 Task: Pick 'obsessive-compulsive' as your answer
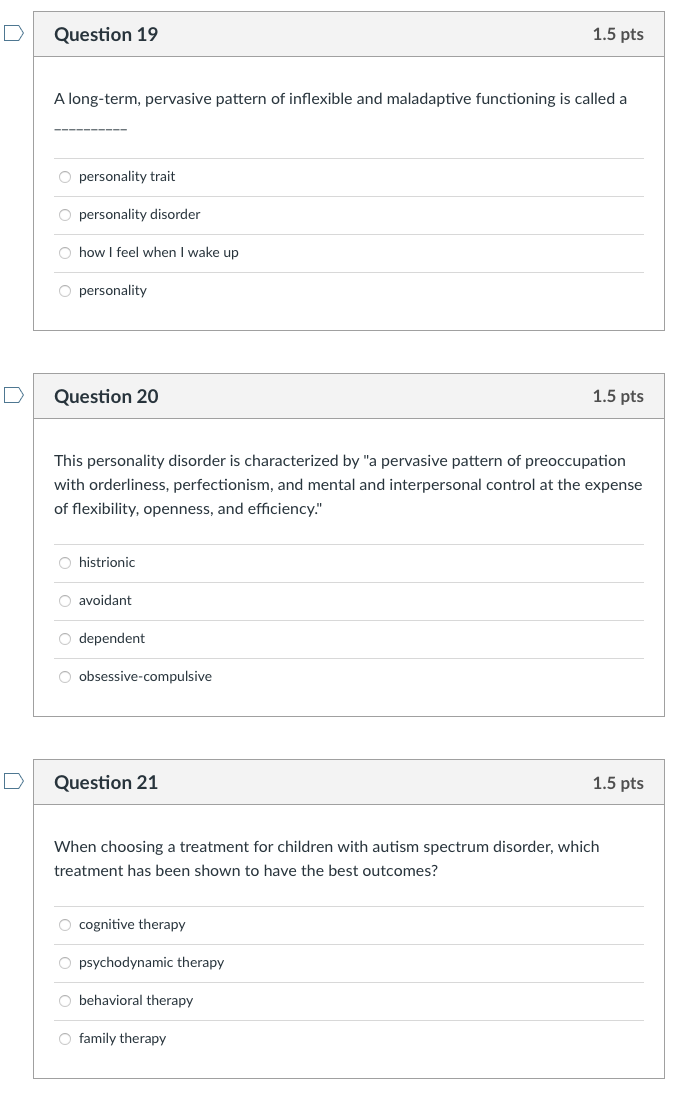[64, 676]
